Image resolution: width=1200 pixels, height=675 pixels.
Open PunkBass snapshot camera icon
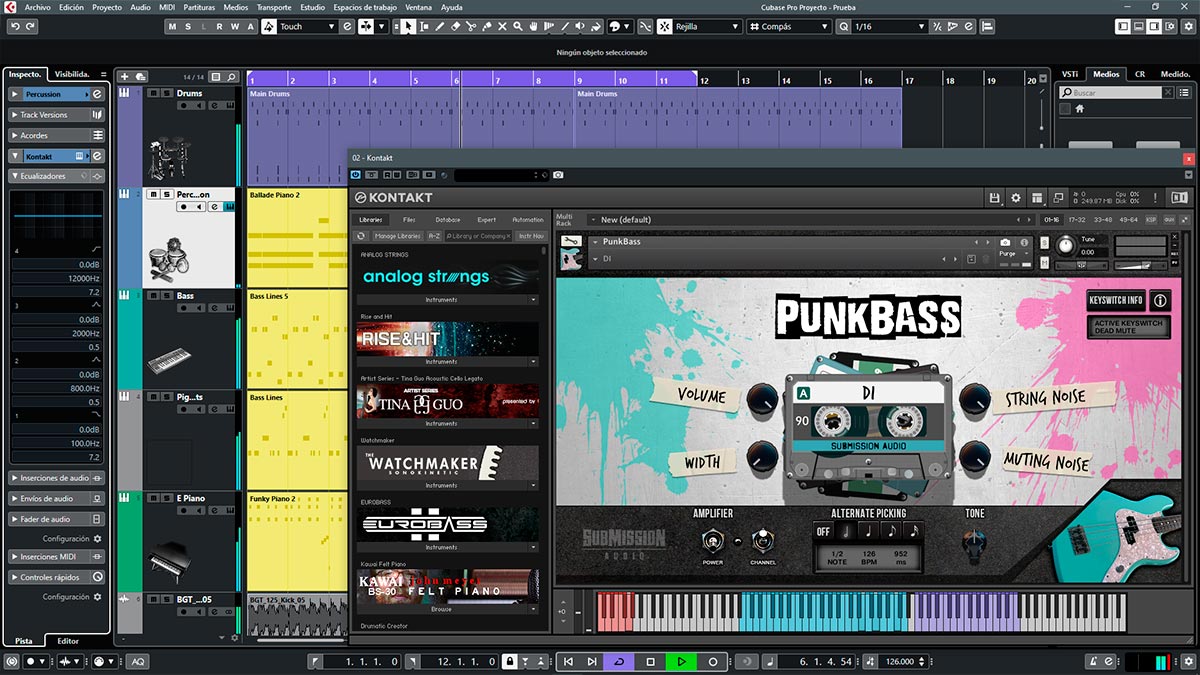click(1005, 242)
